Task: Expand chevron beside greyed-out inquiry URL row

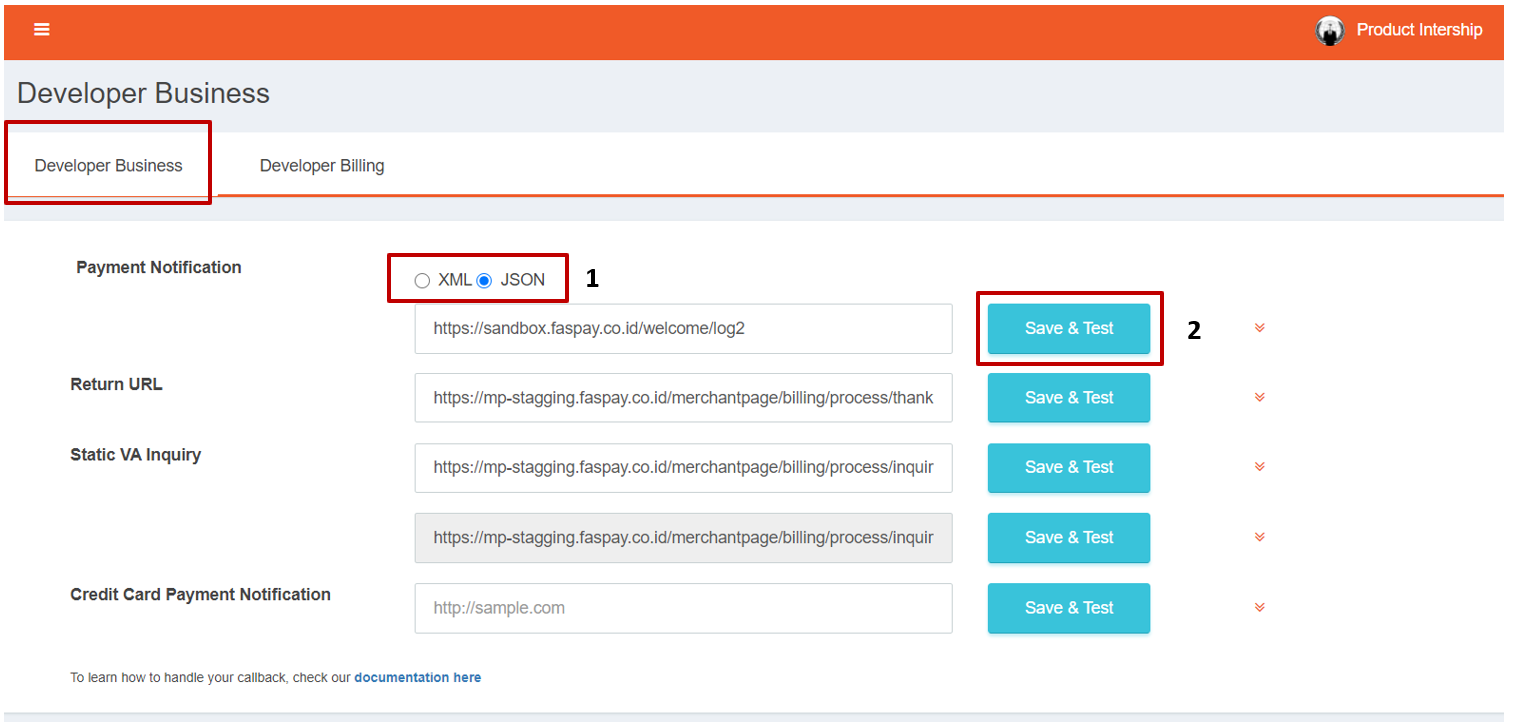Action: click(1259, 537)
